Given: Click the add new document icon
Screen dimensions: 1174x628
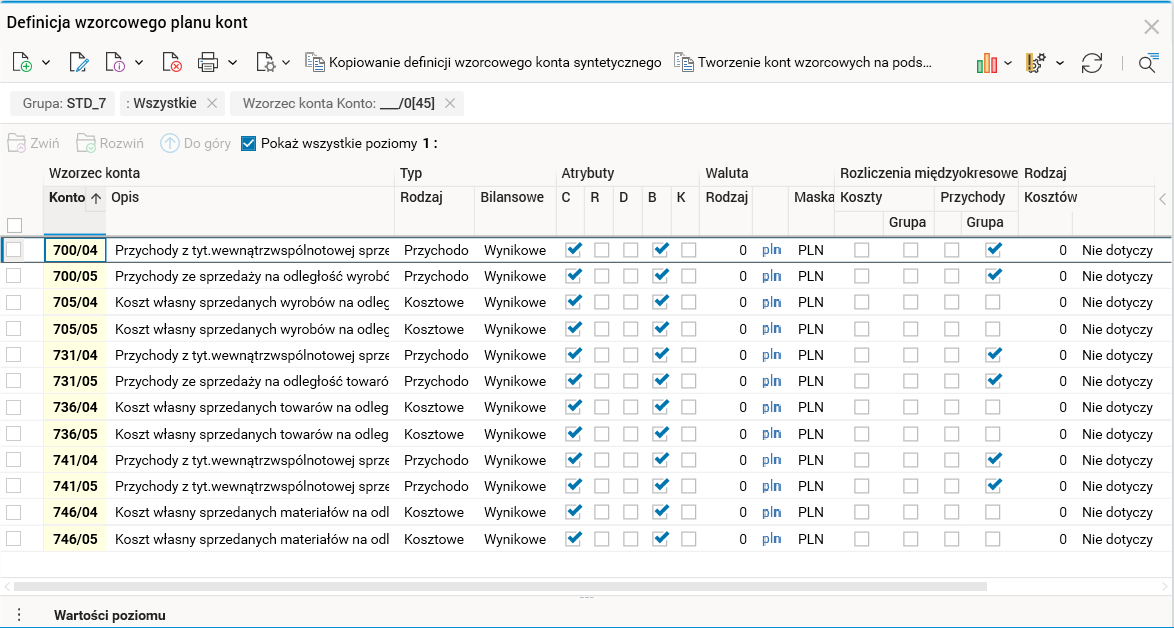Looking at the screenshot, I should point(22,63).
